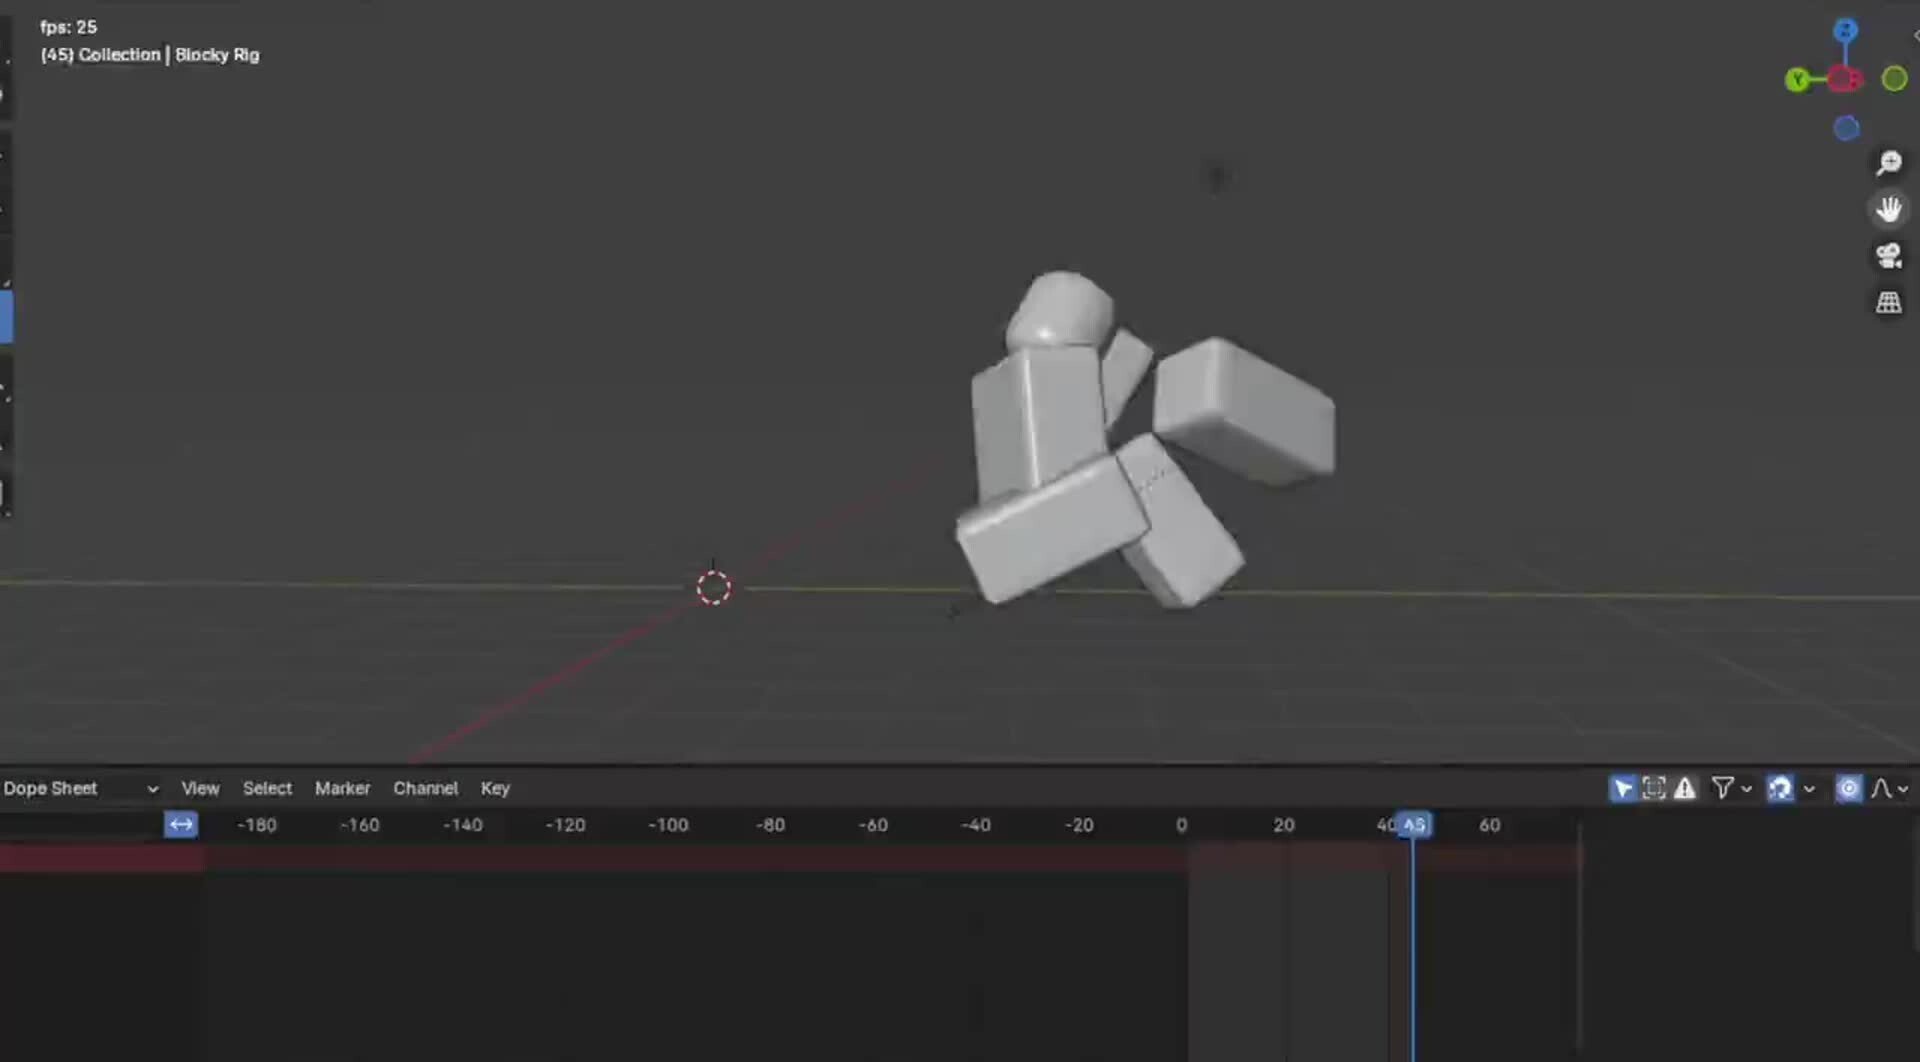Enable Only Show Selected channels filter

1654,788
